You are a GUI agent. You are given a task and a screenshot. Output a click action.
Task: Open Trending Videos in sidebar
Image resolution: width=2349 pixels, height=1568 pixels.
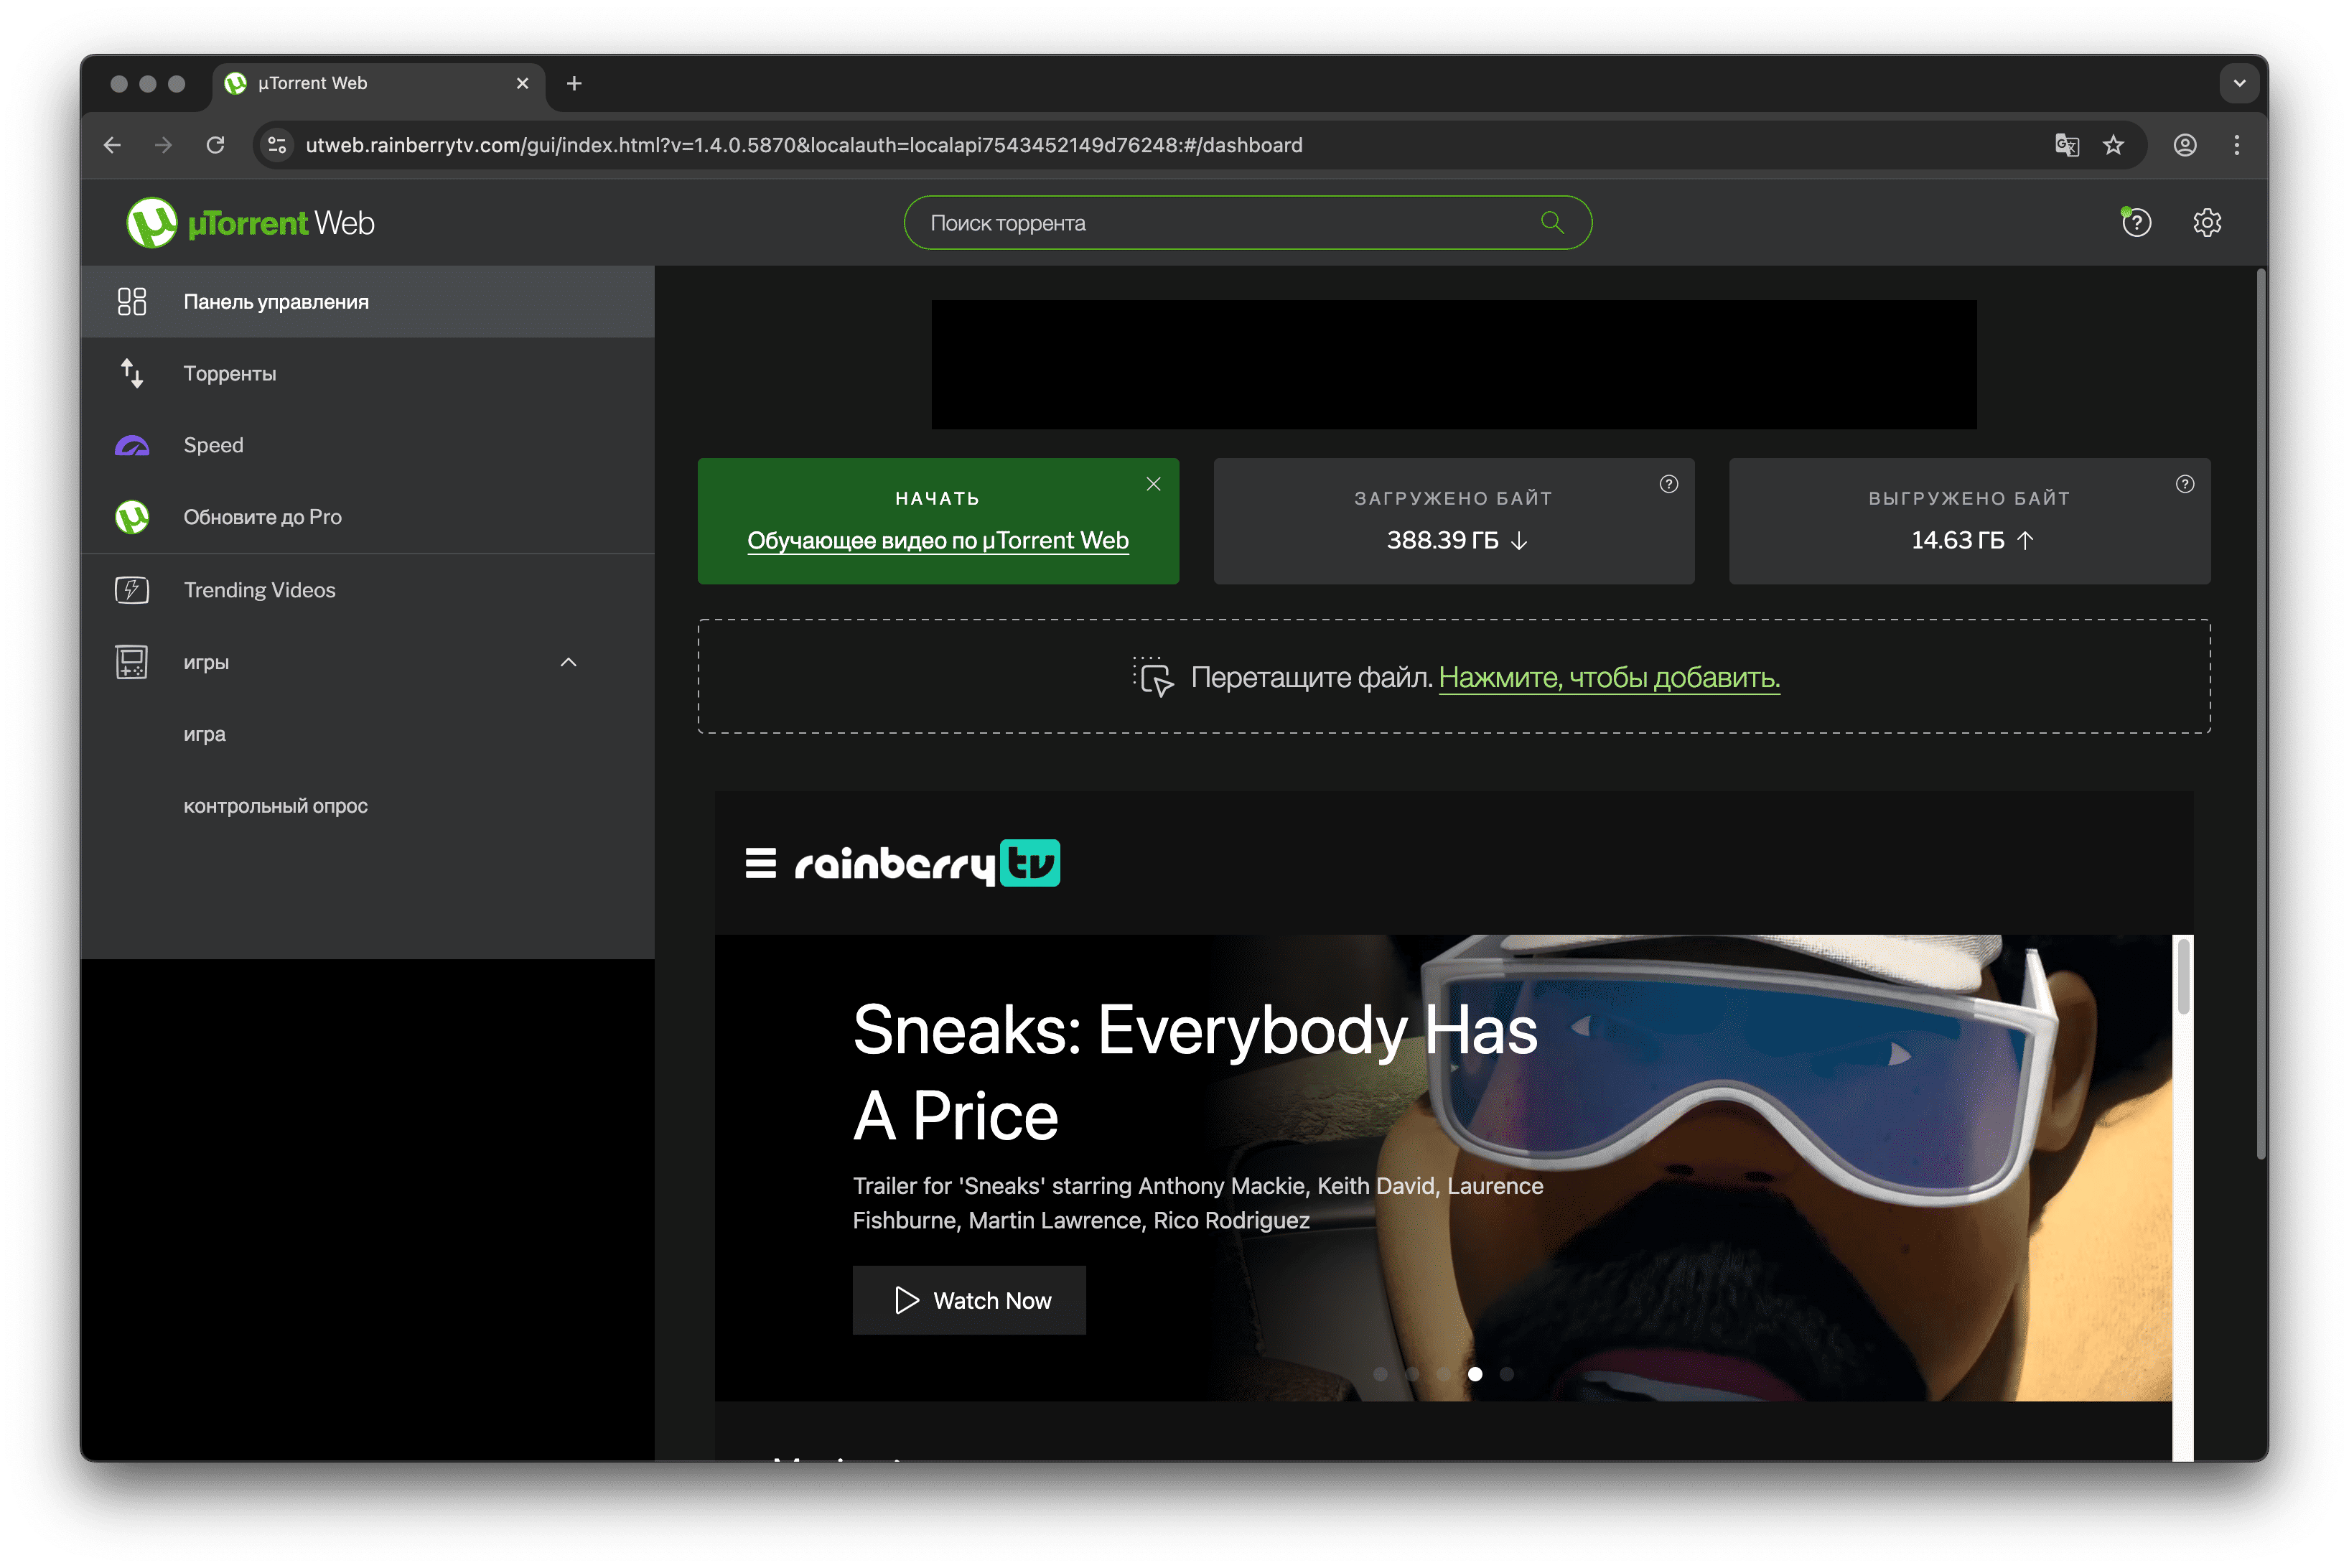coord(367,590)
